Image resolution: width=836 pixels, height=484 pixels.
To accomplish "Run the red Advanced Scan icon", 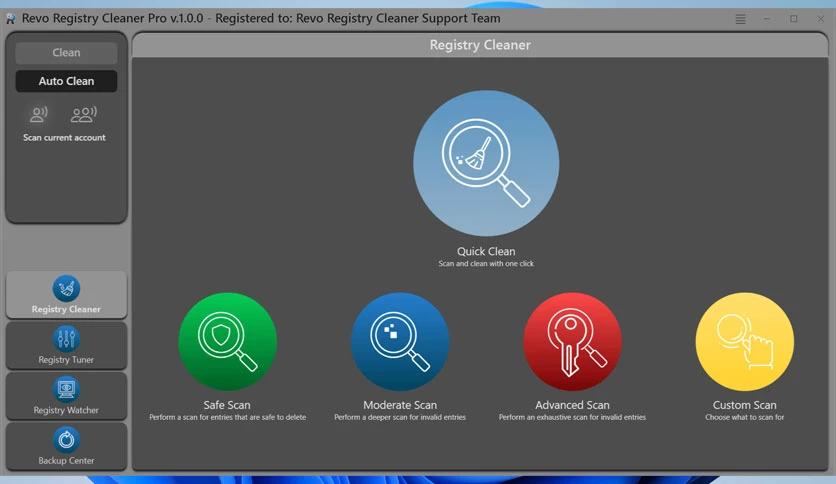I will pyautogui.click(x=572, y=341).
